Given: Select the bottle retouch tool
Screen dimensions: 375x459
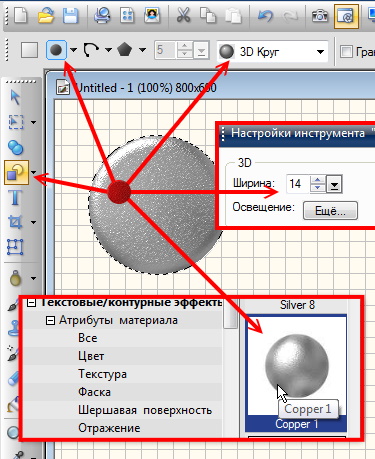Looking at the screenshot, I should tap(15, 278).
